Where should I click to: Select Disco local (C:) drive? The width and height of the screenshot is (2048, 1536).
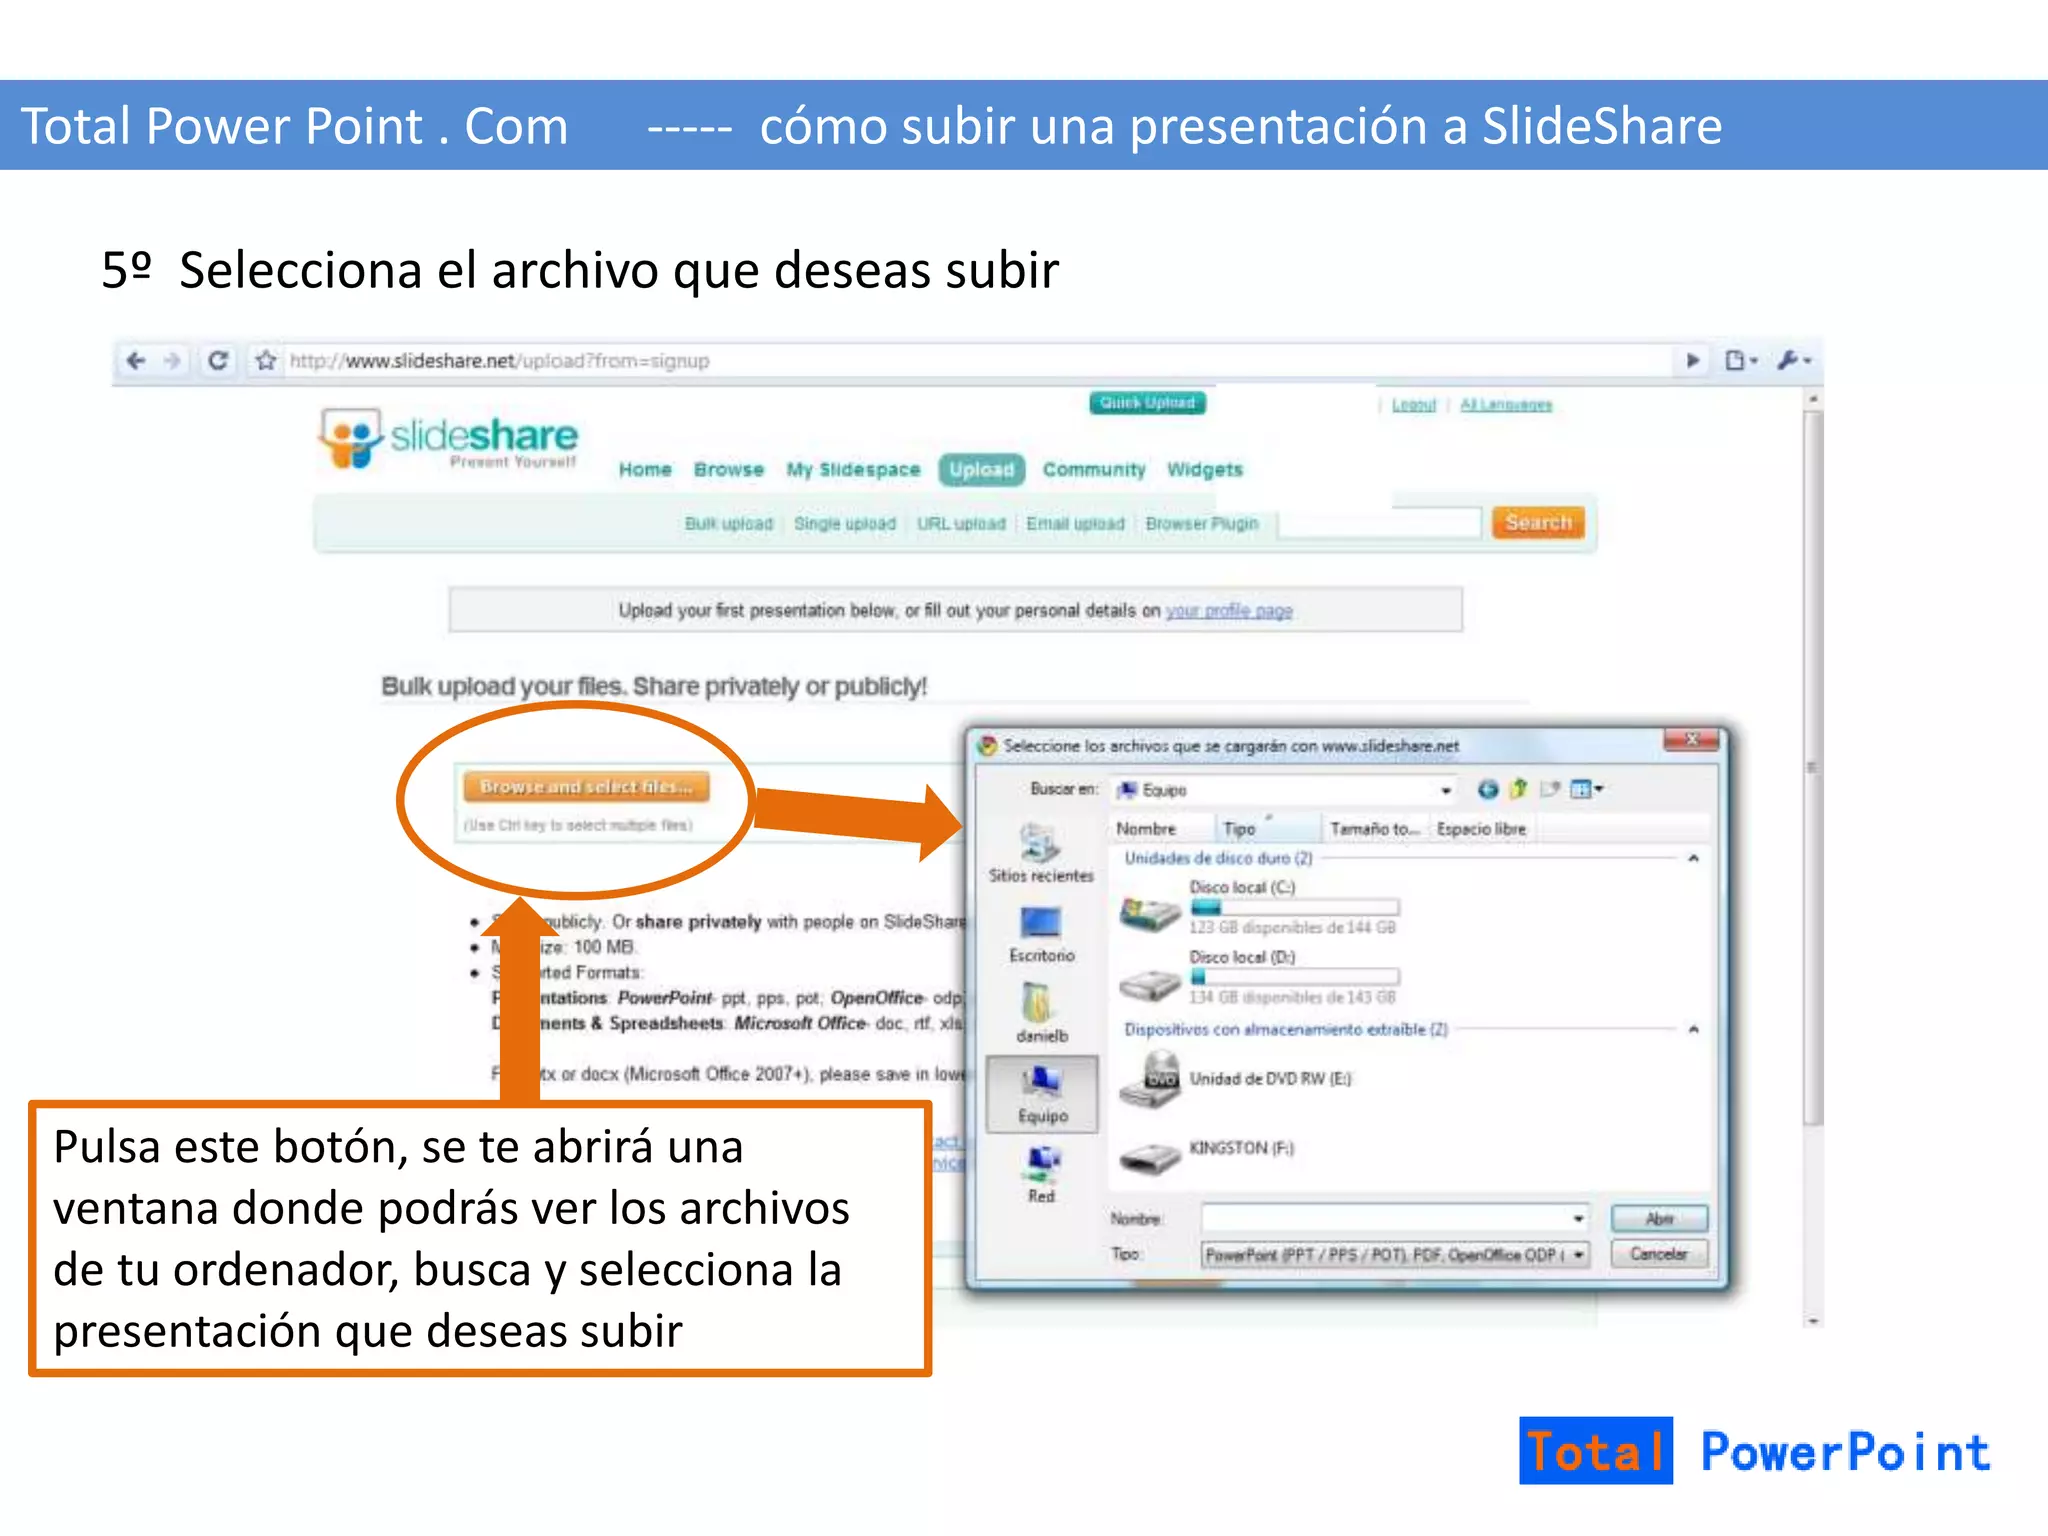1258,907
